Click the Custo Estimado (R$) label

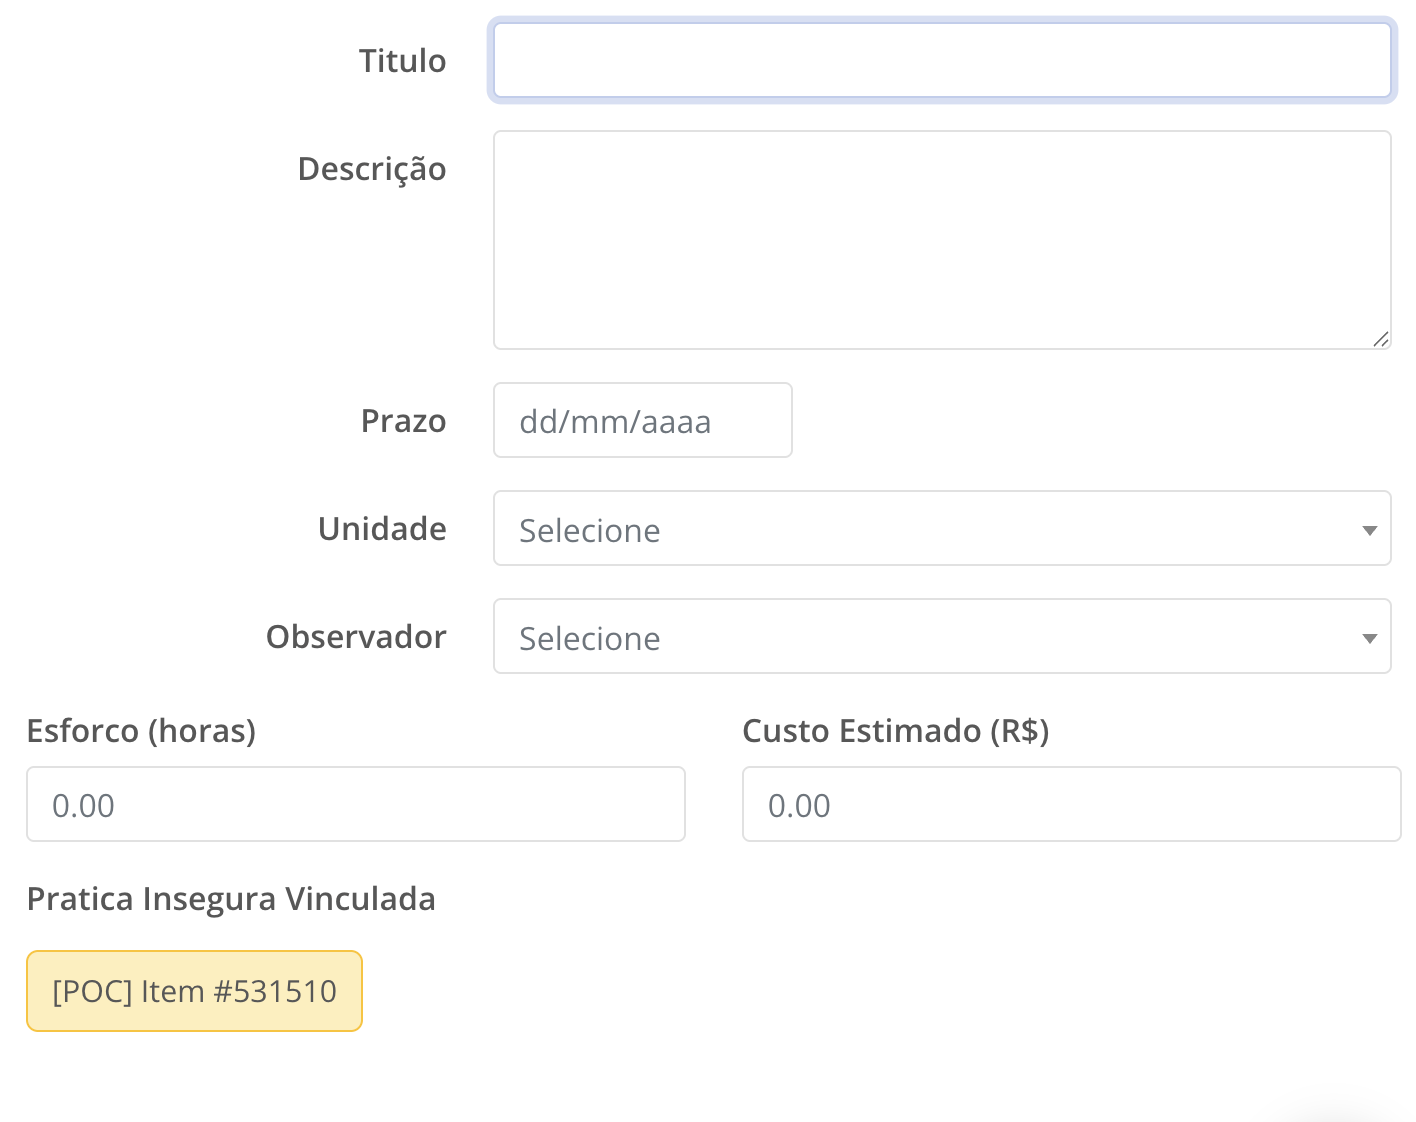[x=895, y=731]
